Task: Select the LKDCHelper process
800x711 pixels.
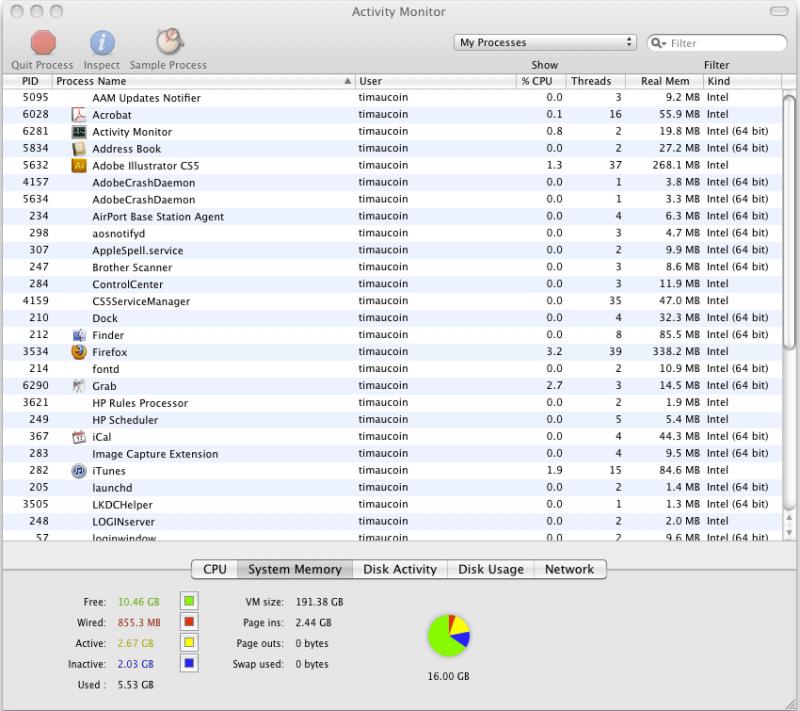Action: (x=392, y=504)
